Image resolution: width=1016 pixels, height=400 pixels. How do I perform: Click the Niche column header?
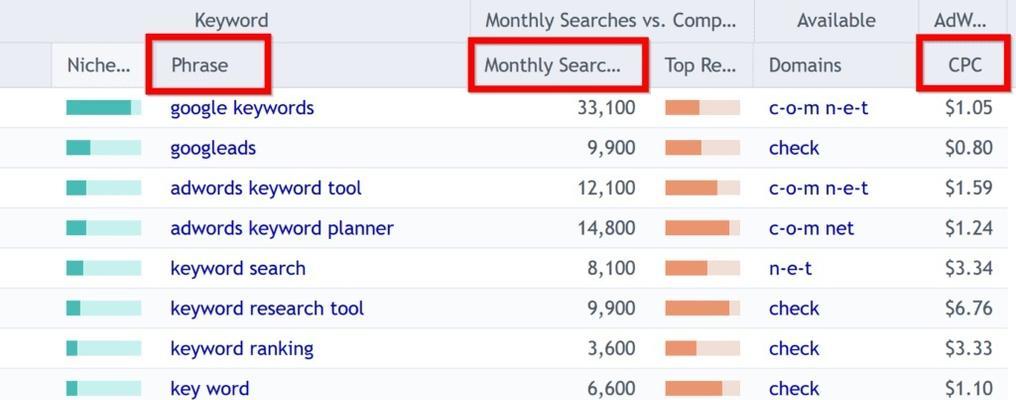pyautogui.click(x=98, y=65)
